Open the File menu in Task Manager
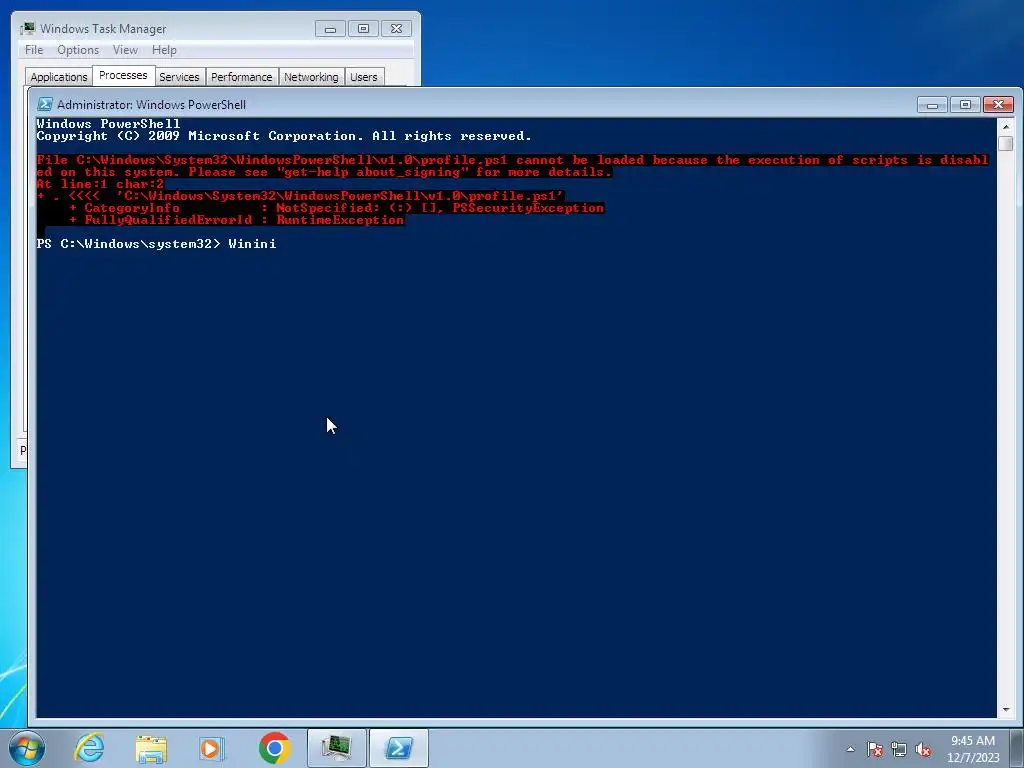Screen dimensions: 1024x768 pos(34,50)
